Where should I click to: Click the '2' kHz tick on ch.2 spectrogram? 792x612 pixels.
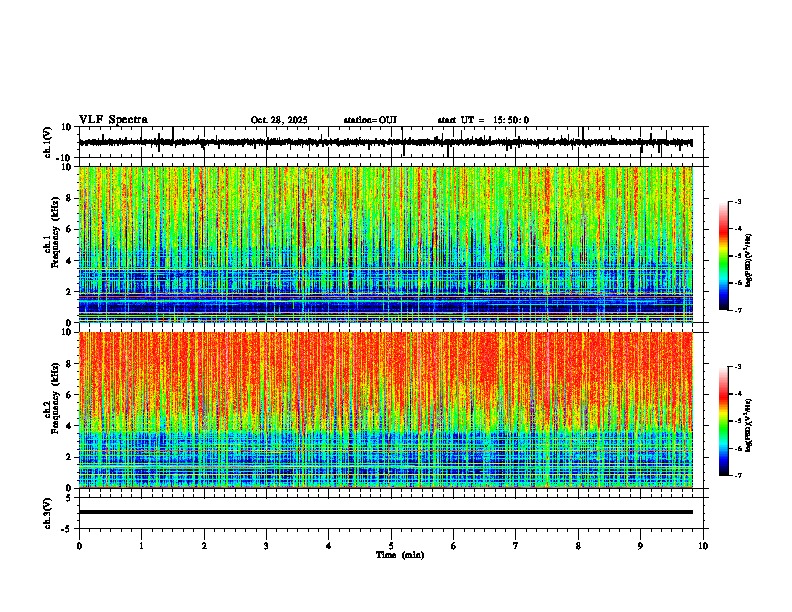(70, 457)
